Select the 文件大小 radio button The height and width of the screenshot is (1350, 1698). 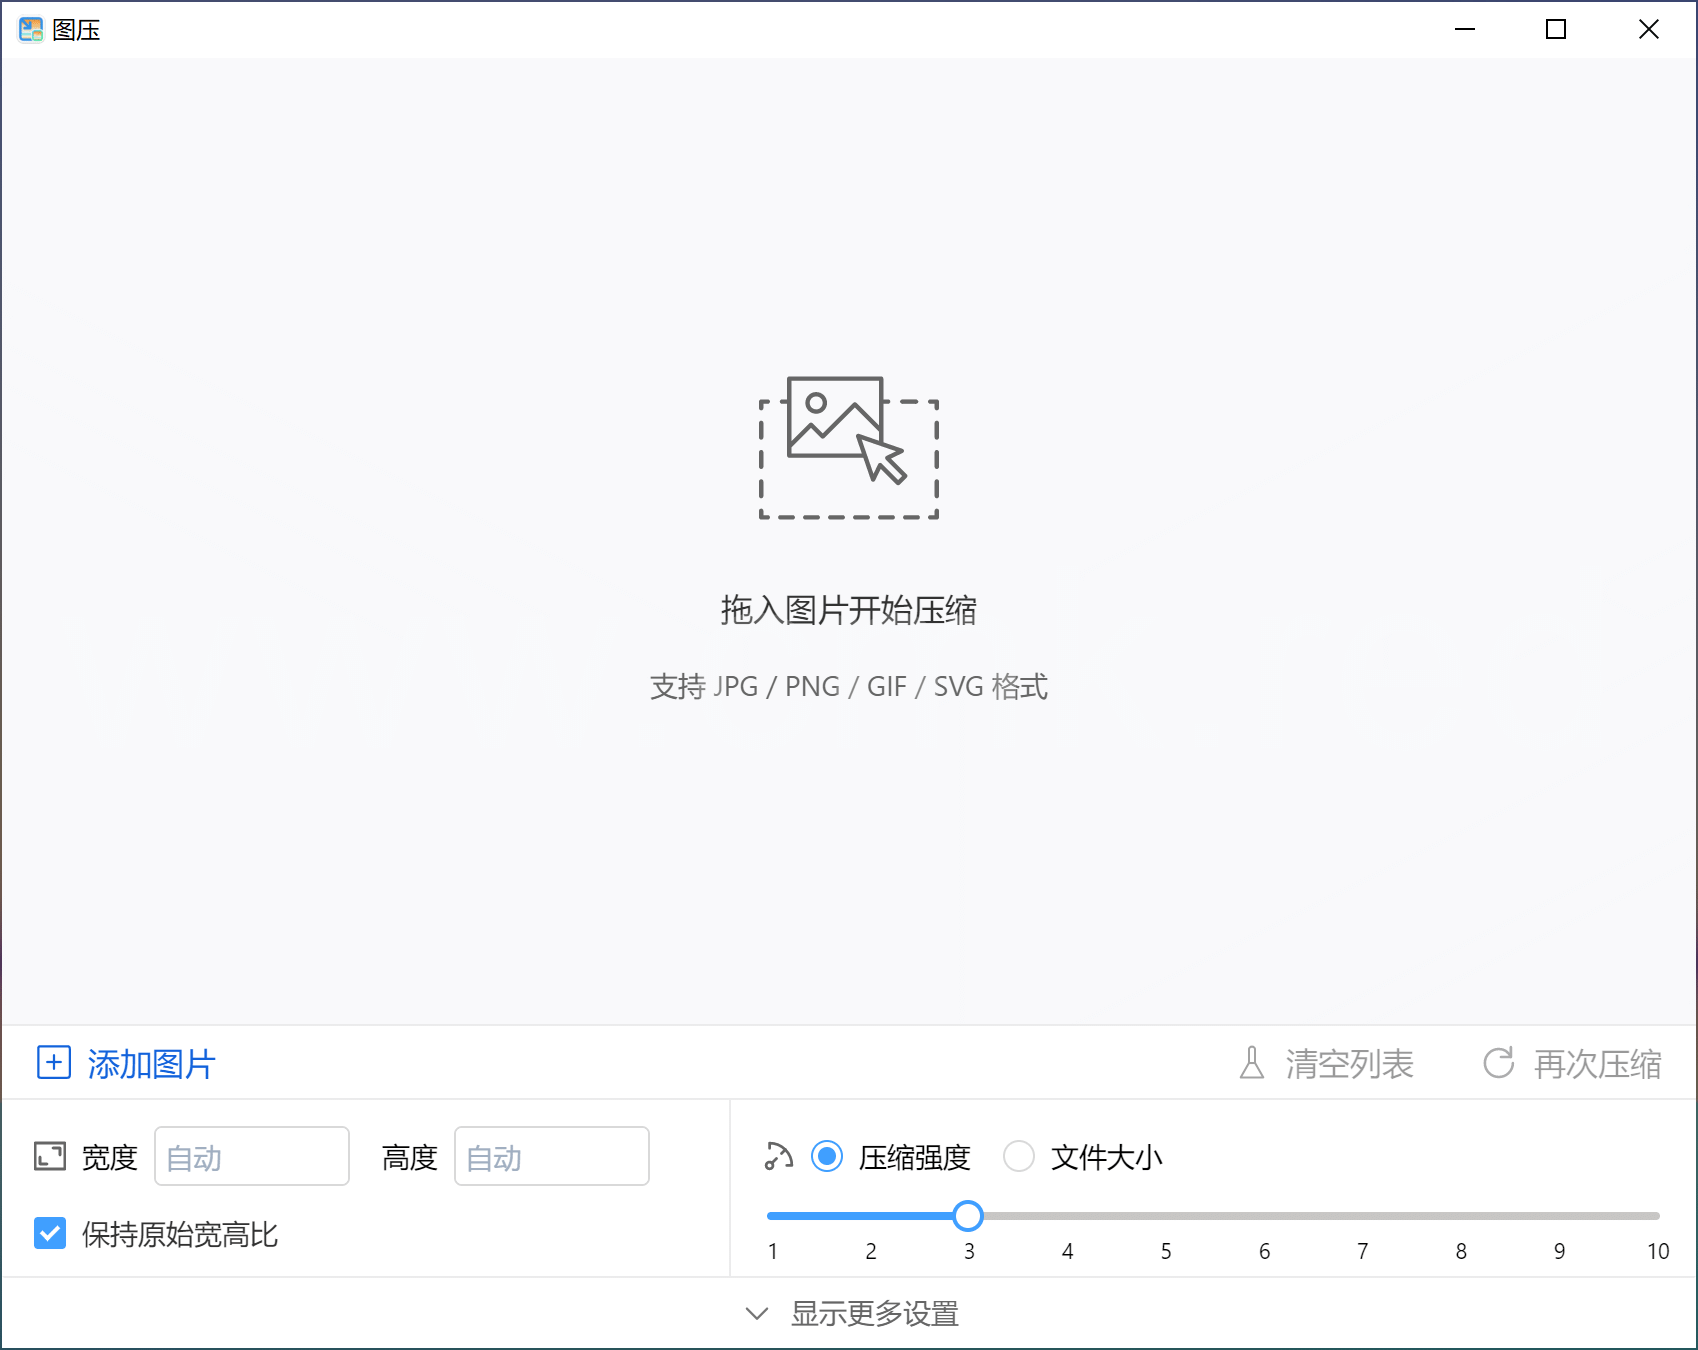[x=1019, y=1157]
